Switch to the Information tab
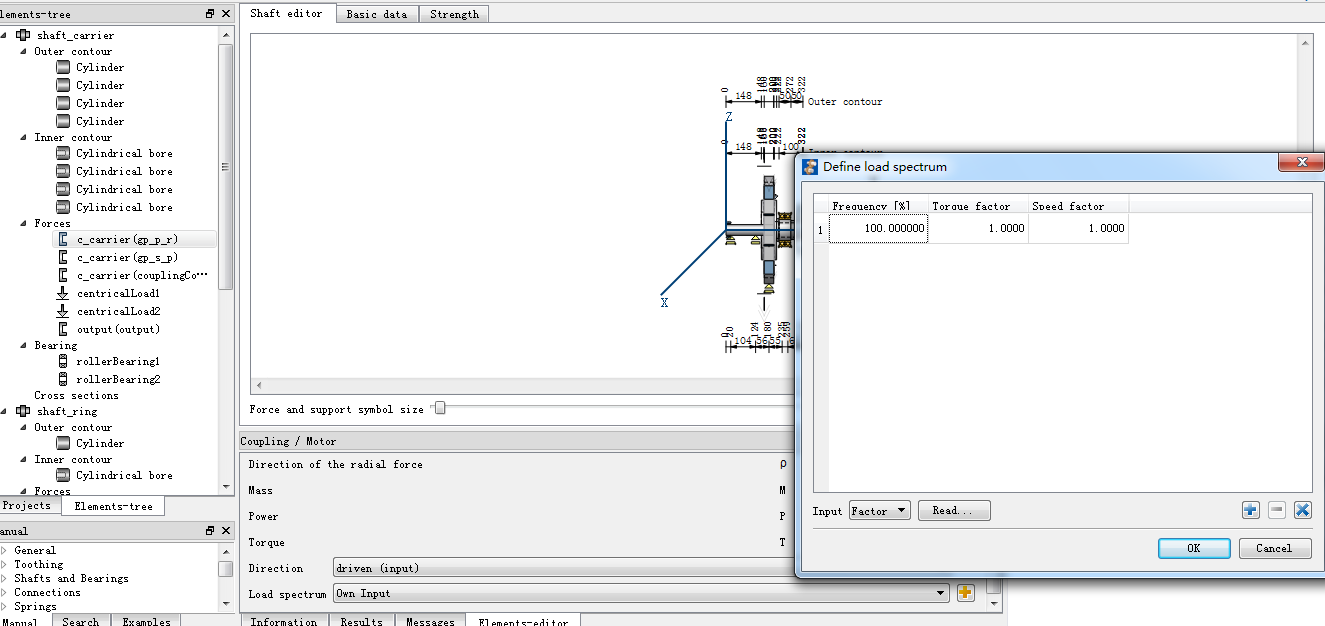This screenshot has width=1325, height=626. click(x=284, y=621)
